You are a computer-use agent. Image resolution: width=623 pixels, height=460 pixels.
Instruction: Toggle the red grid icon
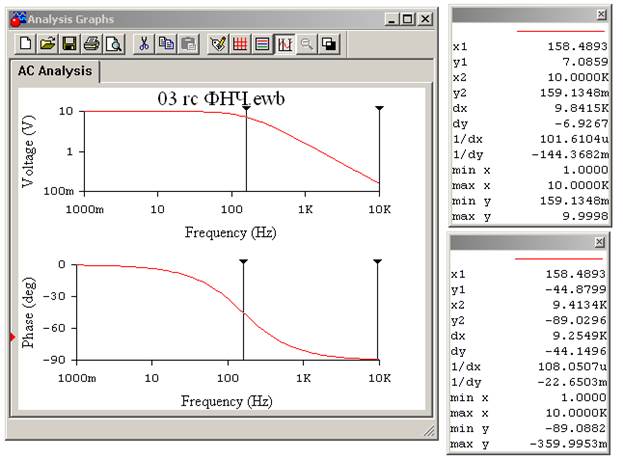point(240,44)
